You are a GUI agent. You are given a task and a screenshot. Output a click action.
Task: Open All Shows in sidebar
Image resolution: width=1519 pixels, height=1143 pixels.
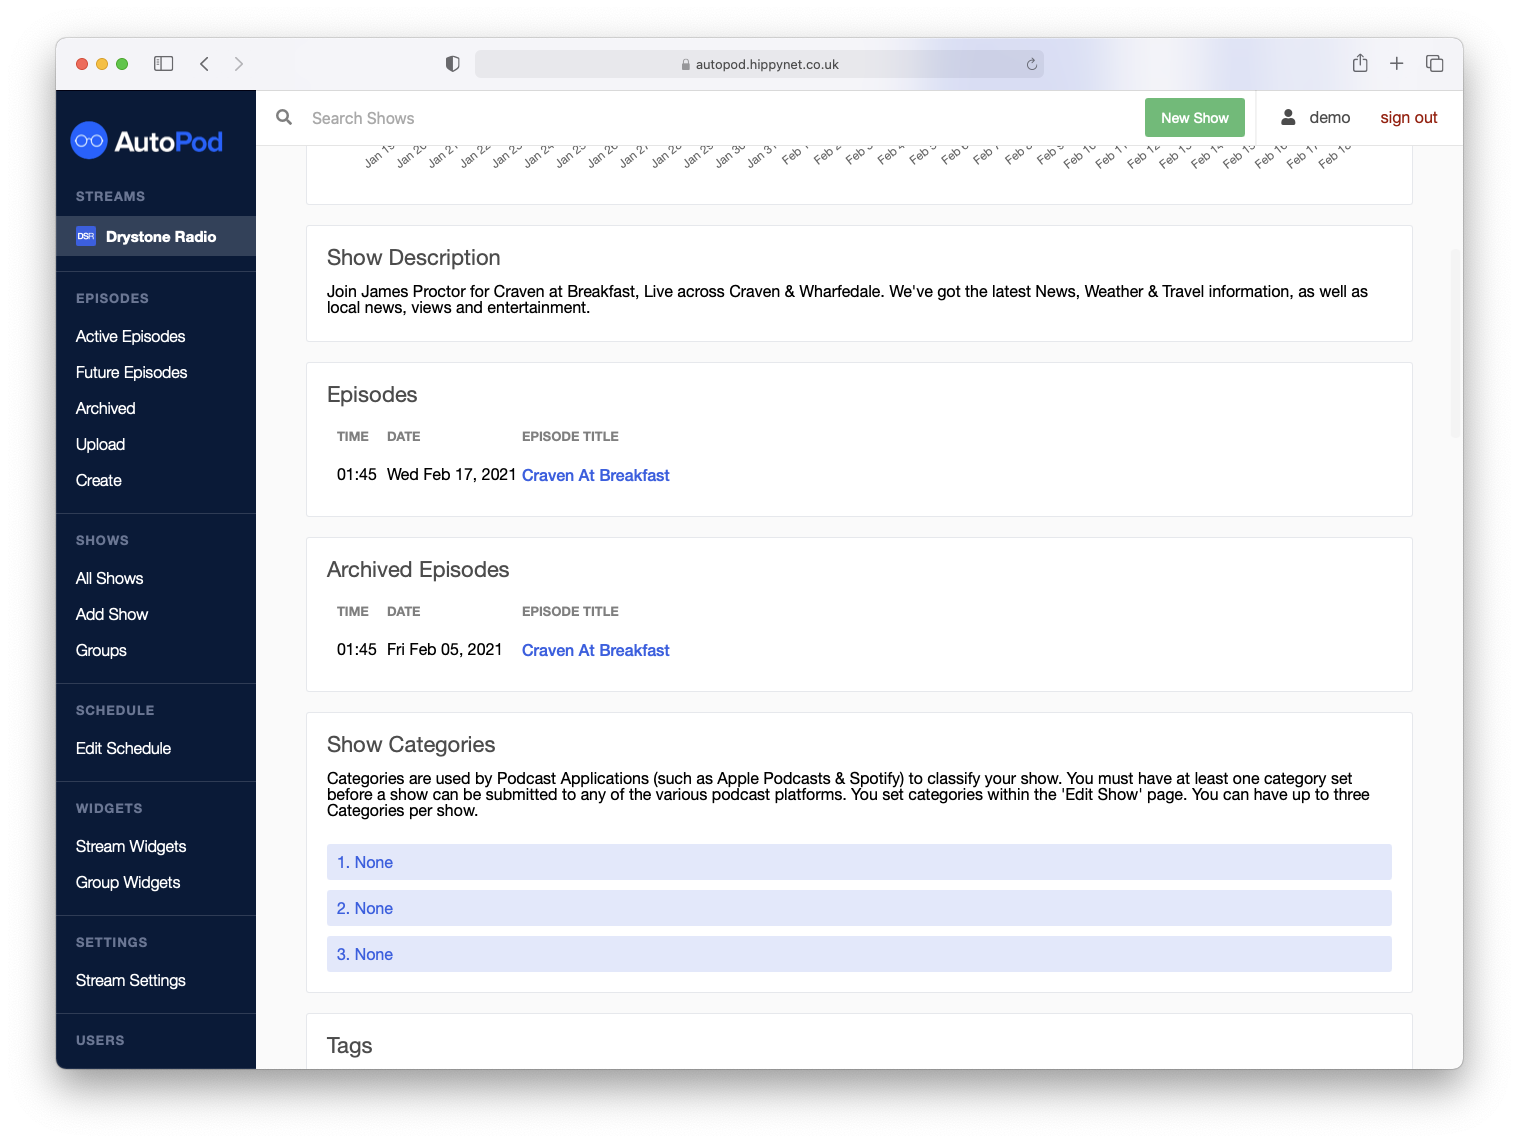(109, 578)
